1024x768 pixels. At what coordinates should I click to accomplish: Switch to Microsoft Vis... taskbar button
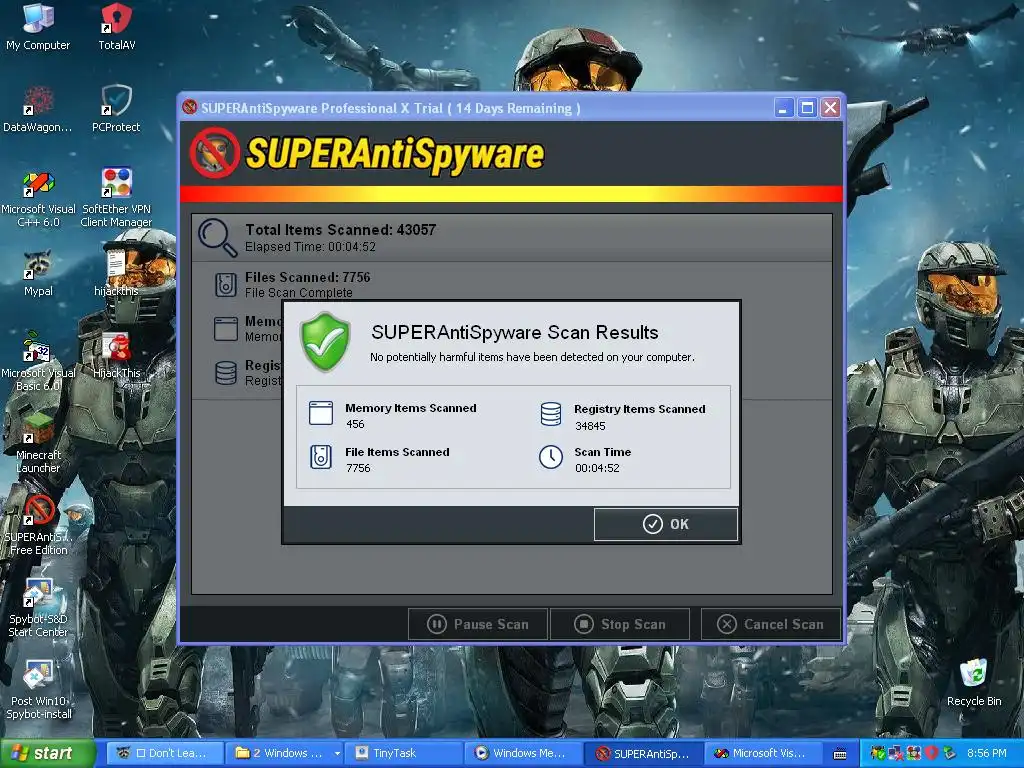tap(761, 753)
